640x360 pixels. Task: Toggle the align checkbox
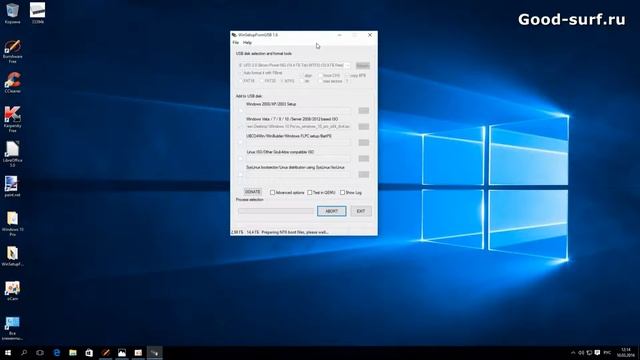[x=302, y=76]
